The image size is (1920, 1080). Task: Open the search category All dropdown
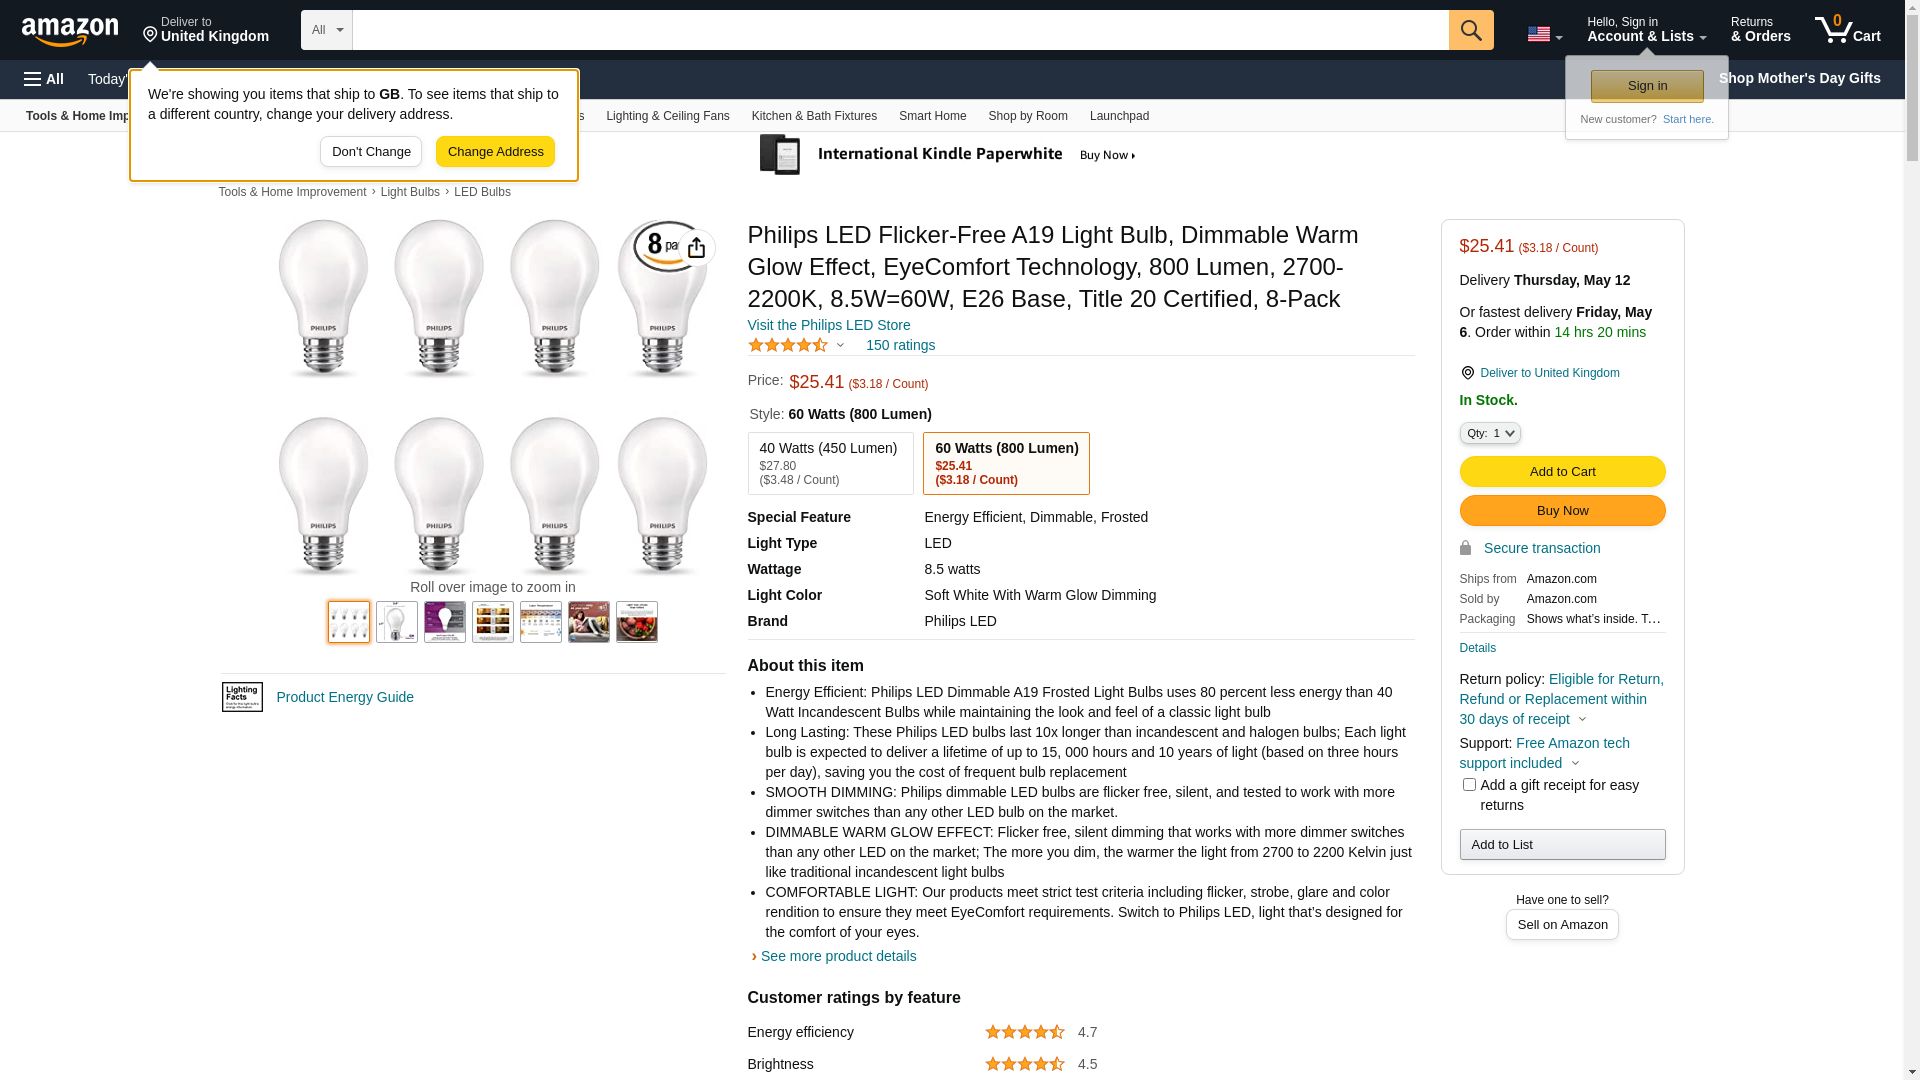tap(326, 30)
